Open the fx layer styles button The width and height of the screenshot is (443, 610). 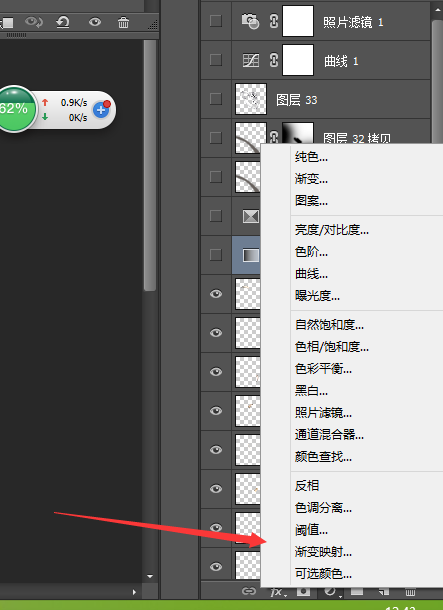point(278,592)
